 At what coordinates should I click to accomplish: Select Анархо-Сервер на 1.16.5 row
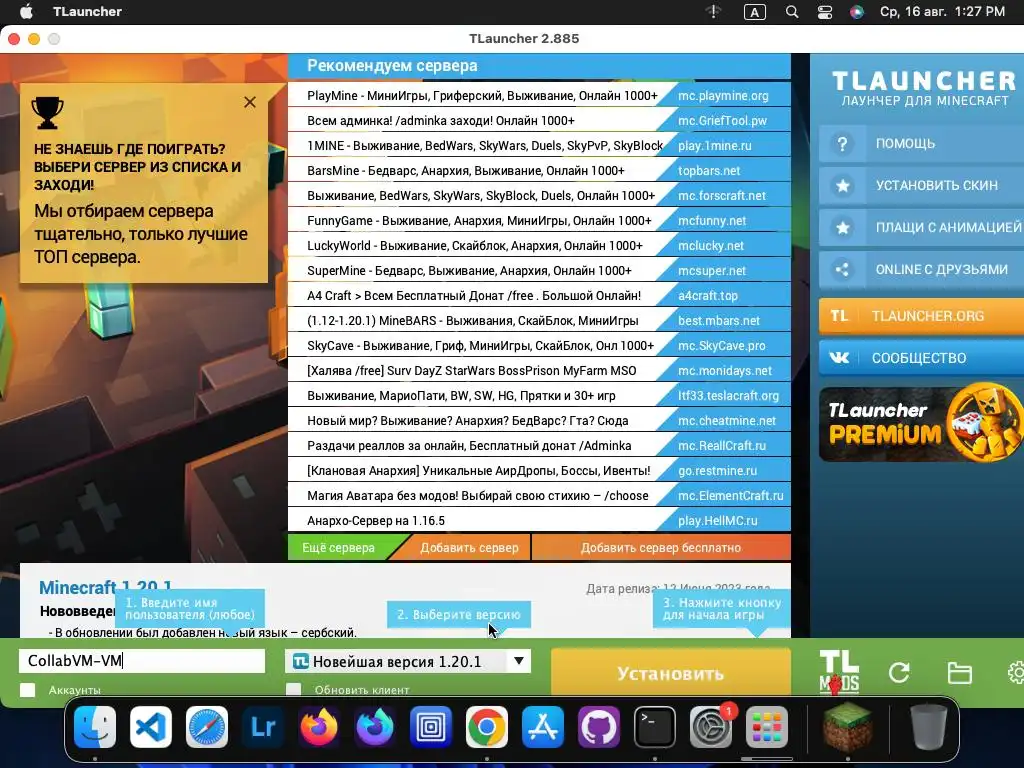click(539, 520)
